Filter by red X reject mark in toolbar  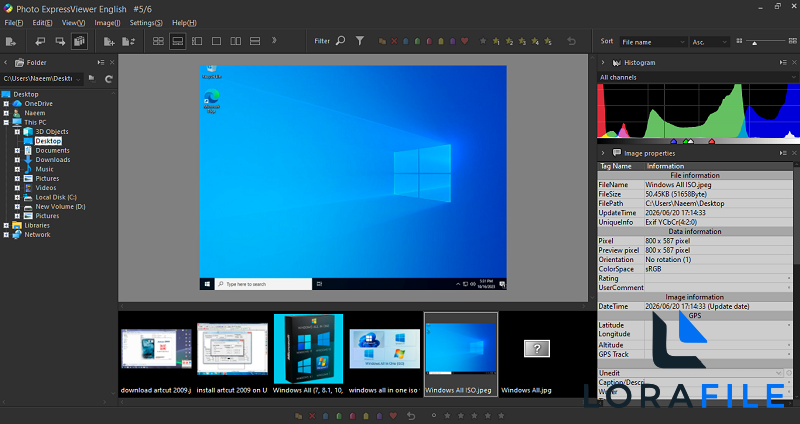(394, 41)
